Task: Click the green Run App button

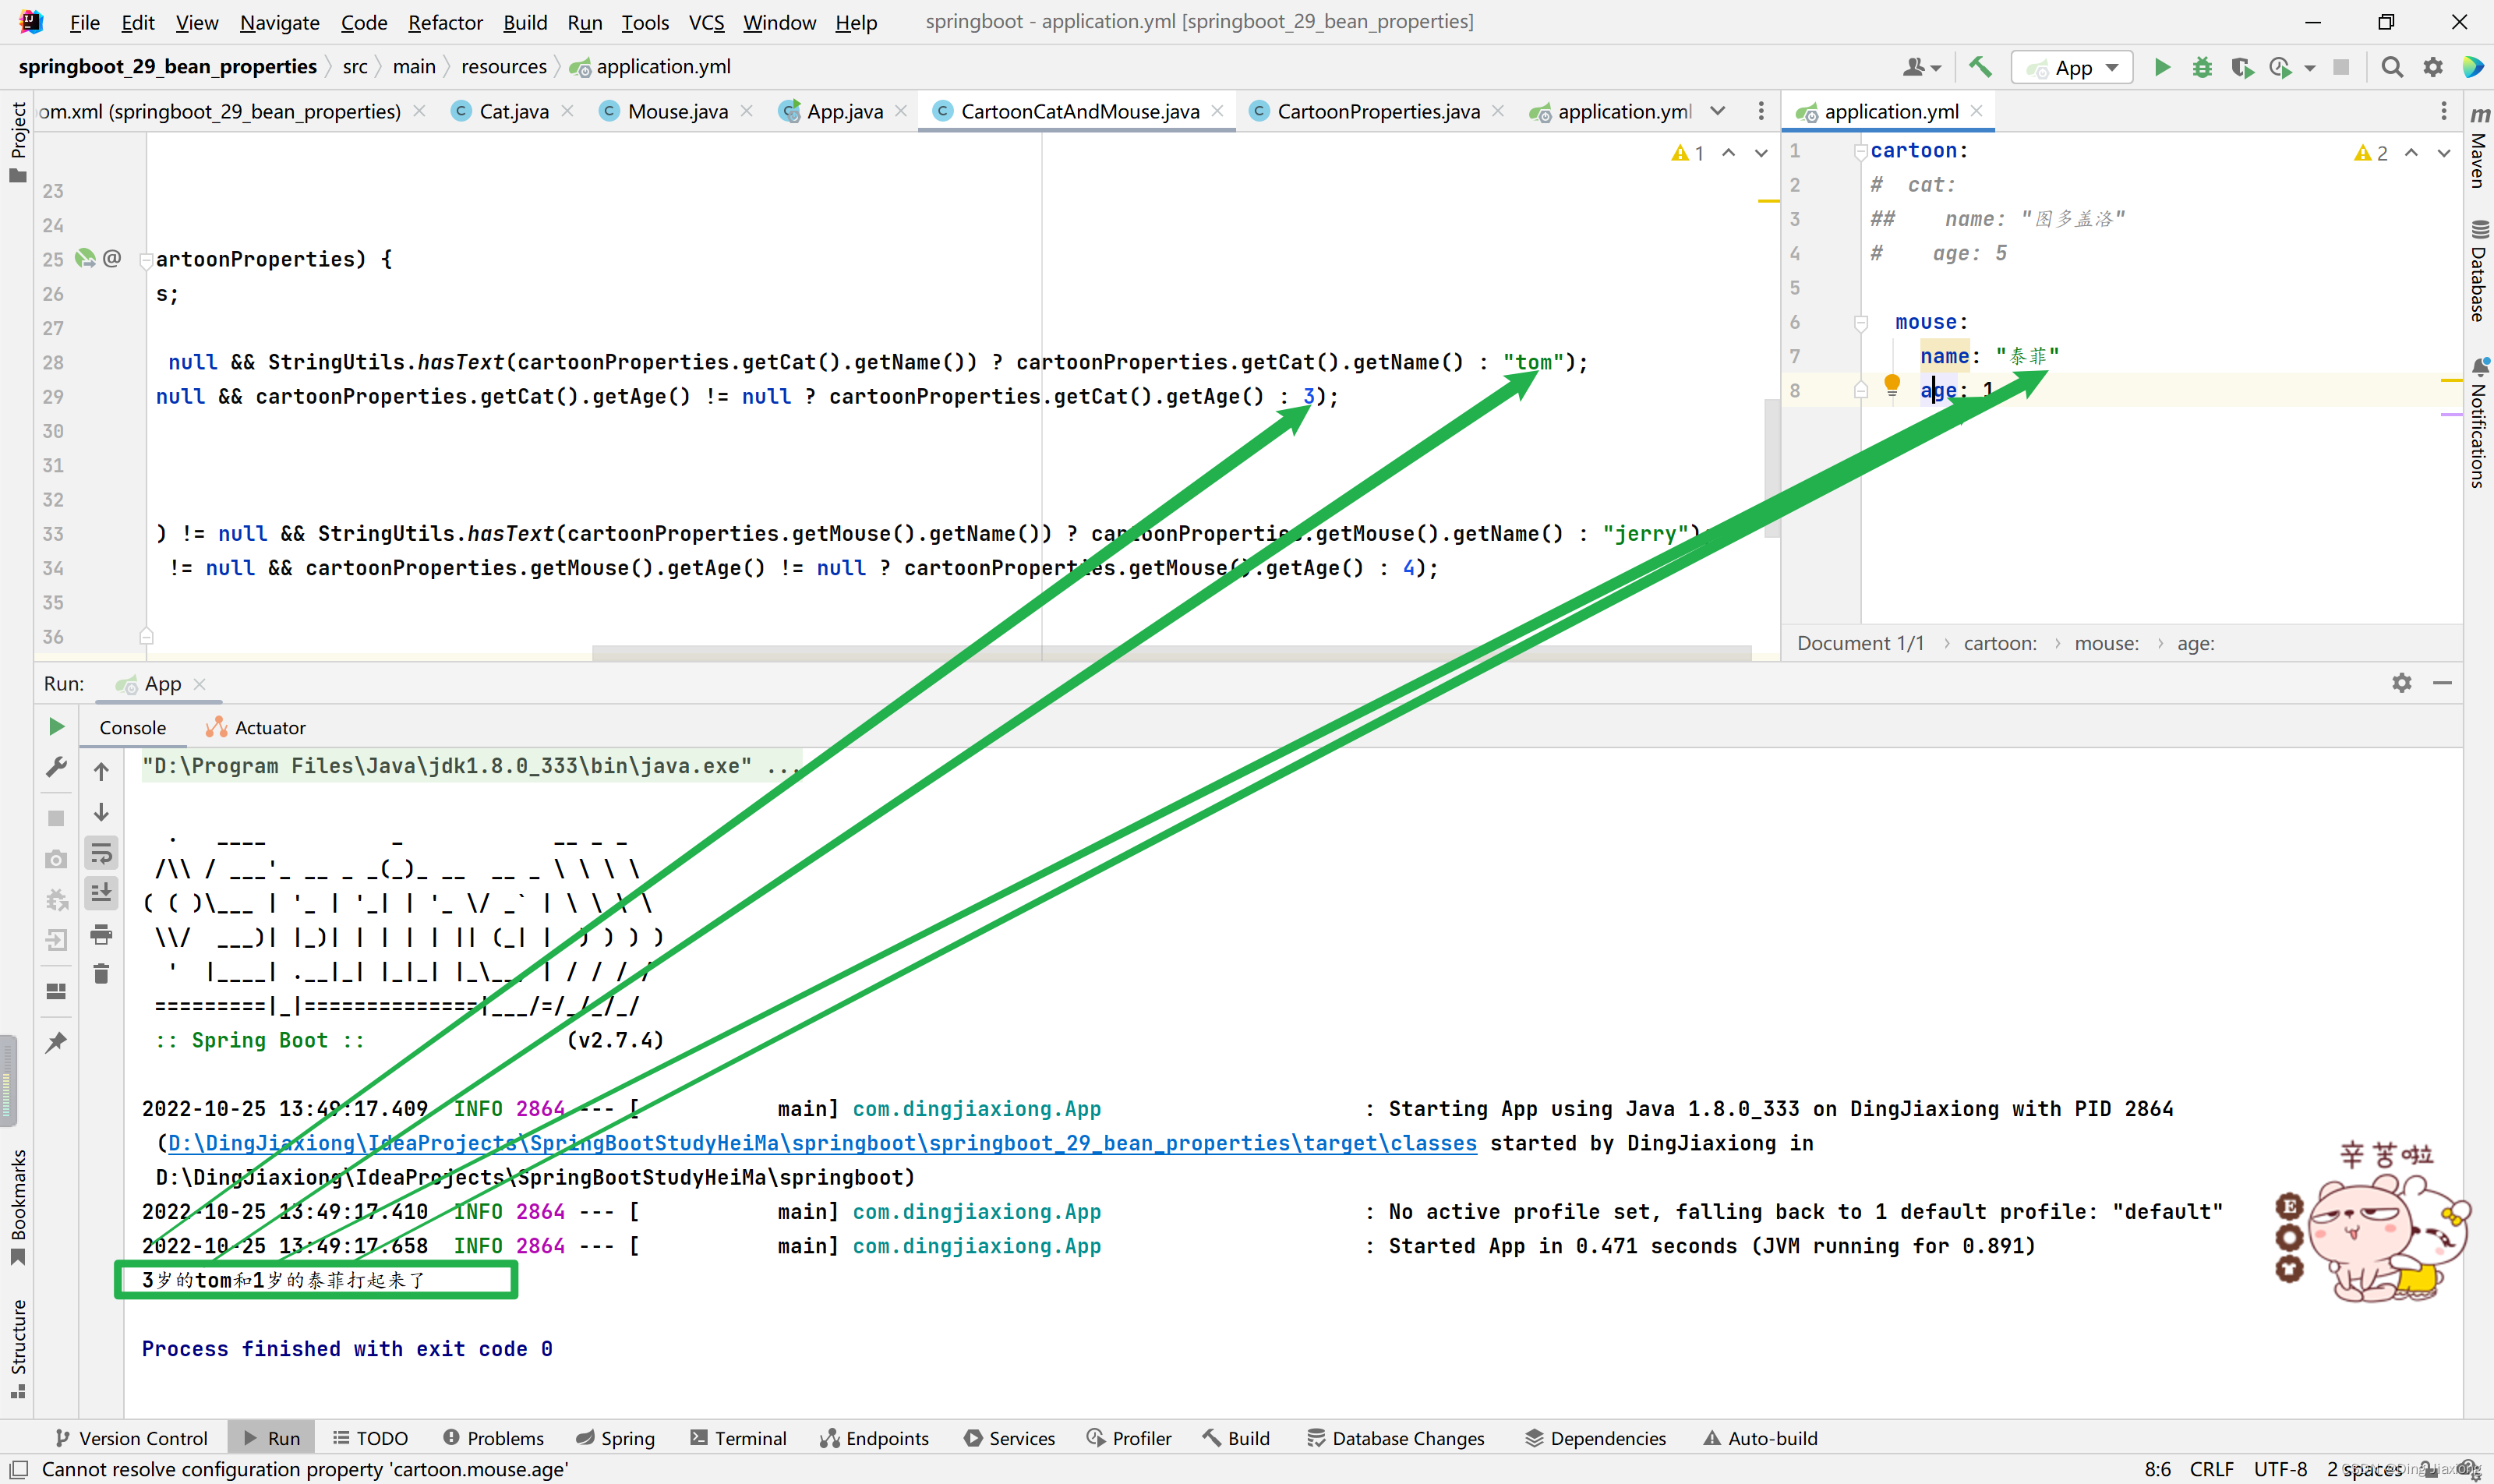Action: (2161, 67)
